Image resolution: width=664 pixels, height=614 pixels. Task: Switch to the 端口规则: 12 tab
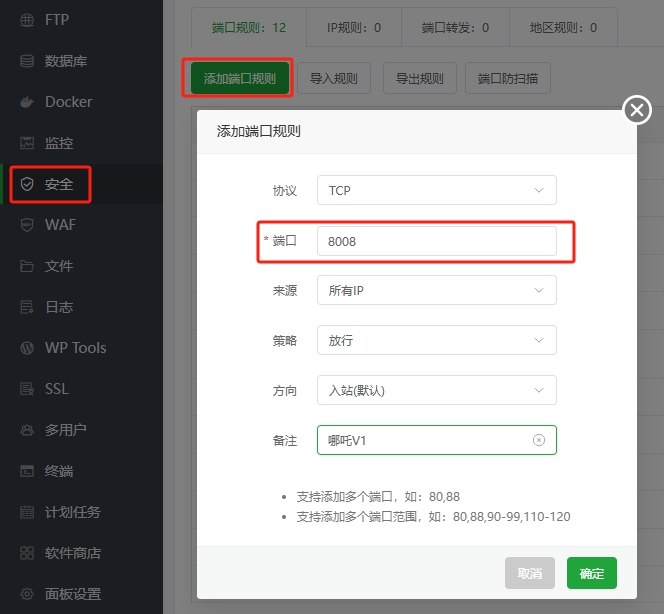point(249,28)
